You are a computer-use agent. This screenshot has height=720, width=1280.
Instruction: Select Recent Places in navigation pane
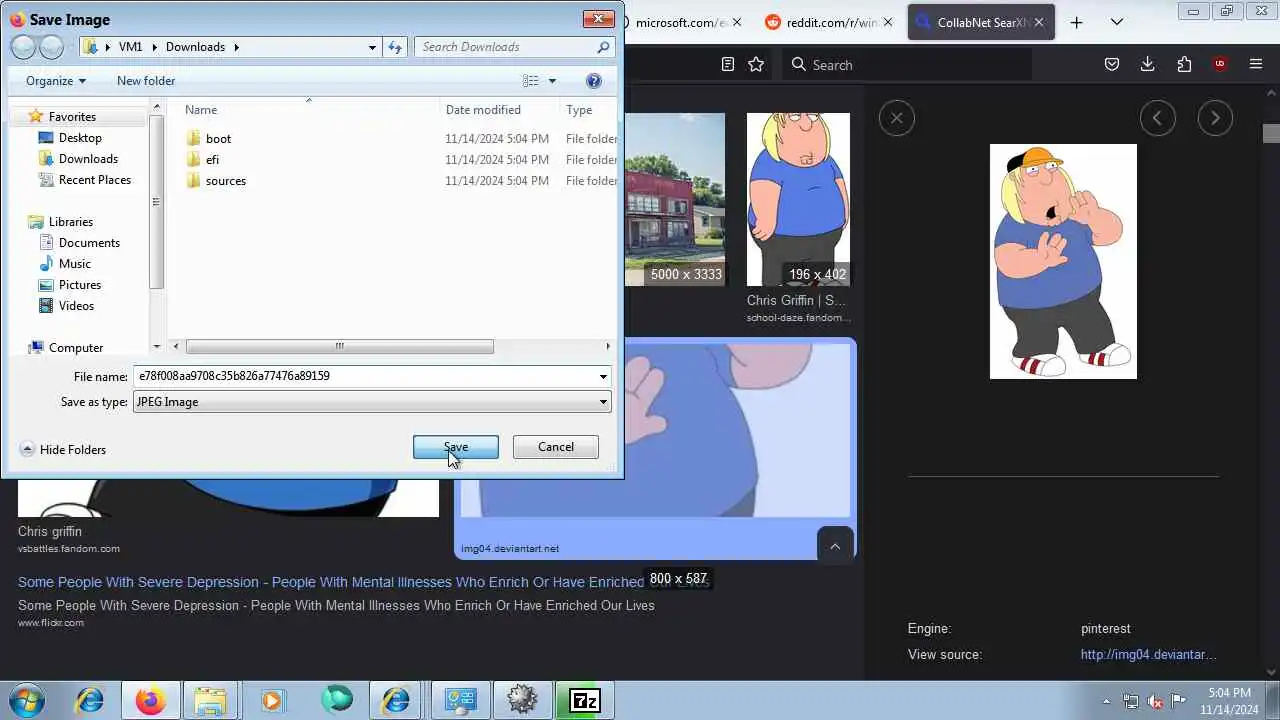click(95, 180)
